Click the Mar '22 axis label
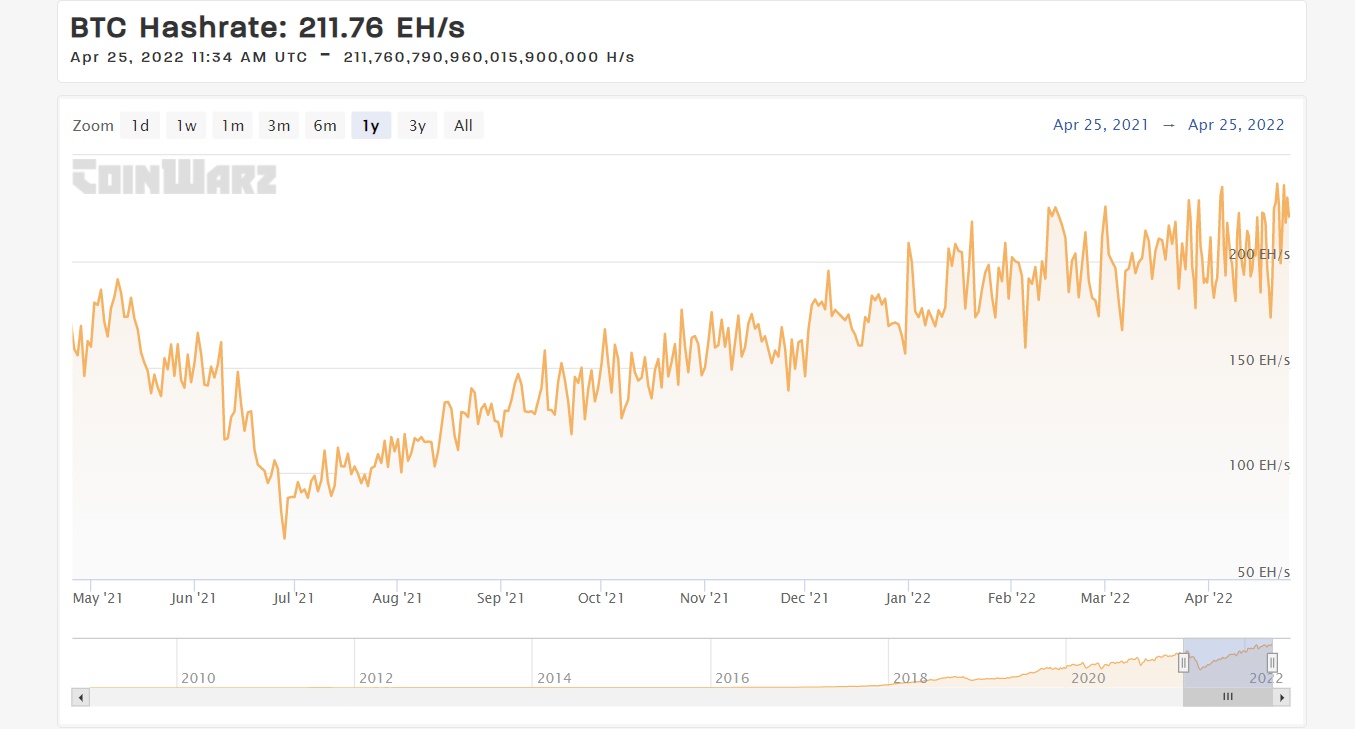 pos(1106,598)
